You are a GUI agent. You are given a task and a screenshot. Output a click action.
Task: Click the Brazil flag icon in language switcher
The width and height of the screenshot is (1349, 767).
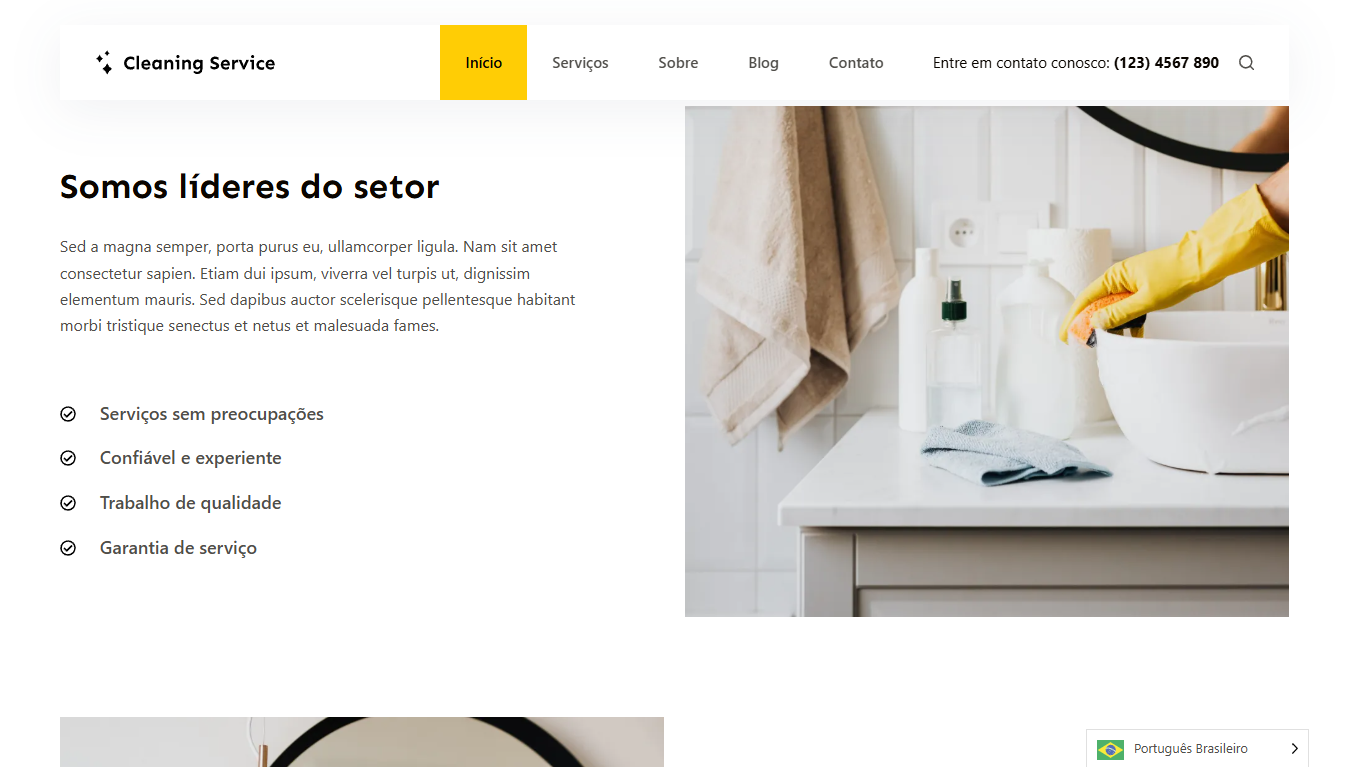pyautogui.click(x=1110, y=749)
